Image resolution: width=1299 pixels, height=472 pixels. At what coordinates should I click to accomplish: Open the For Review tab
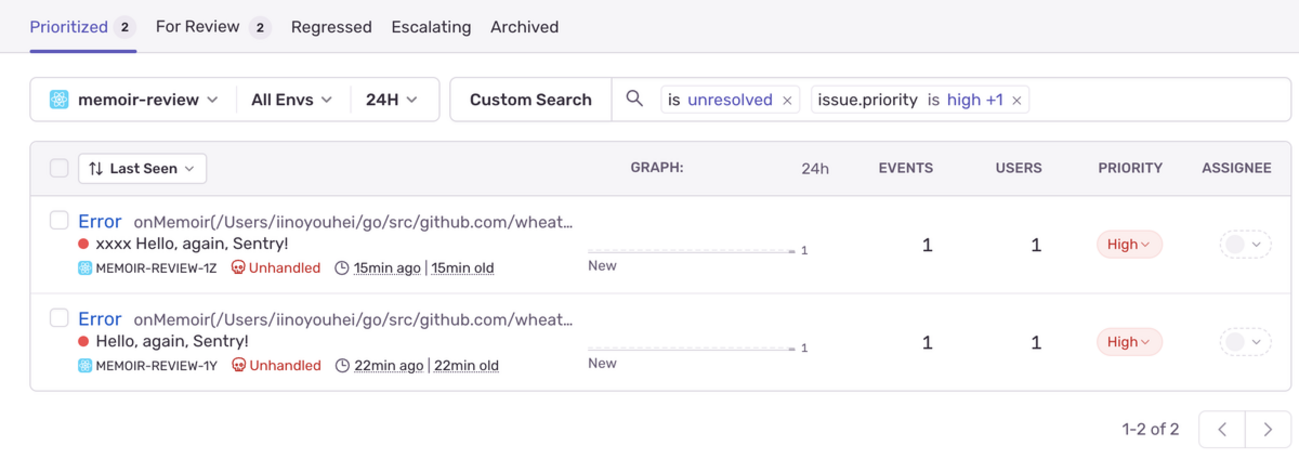[x=213, y=27]
